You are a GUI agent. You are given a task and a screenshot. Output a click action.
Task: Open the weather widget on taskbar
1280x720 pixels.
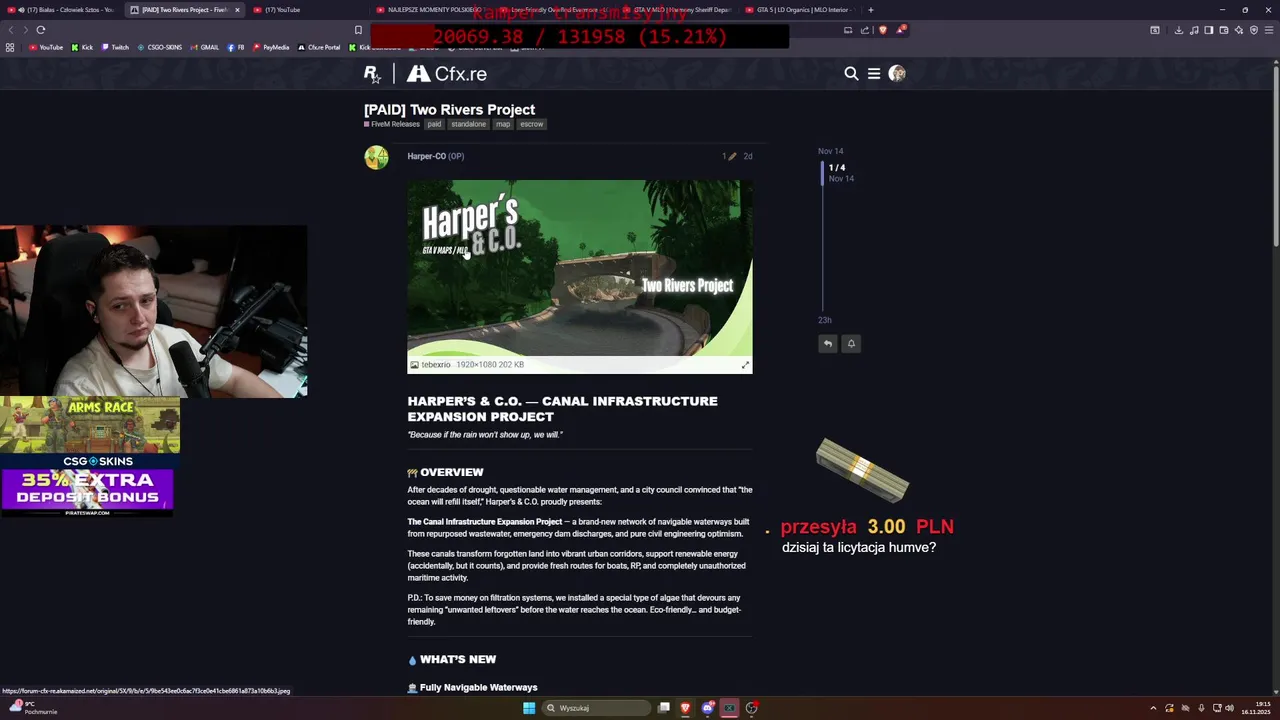tap(32, 707)
